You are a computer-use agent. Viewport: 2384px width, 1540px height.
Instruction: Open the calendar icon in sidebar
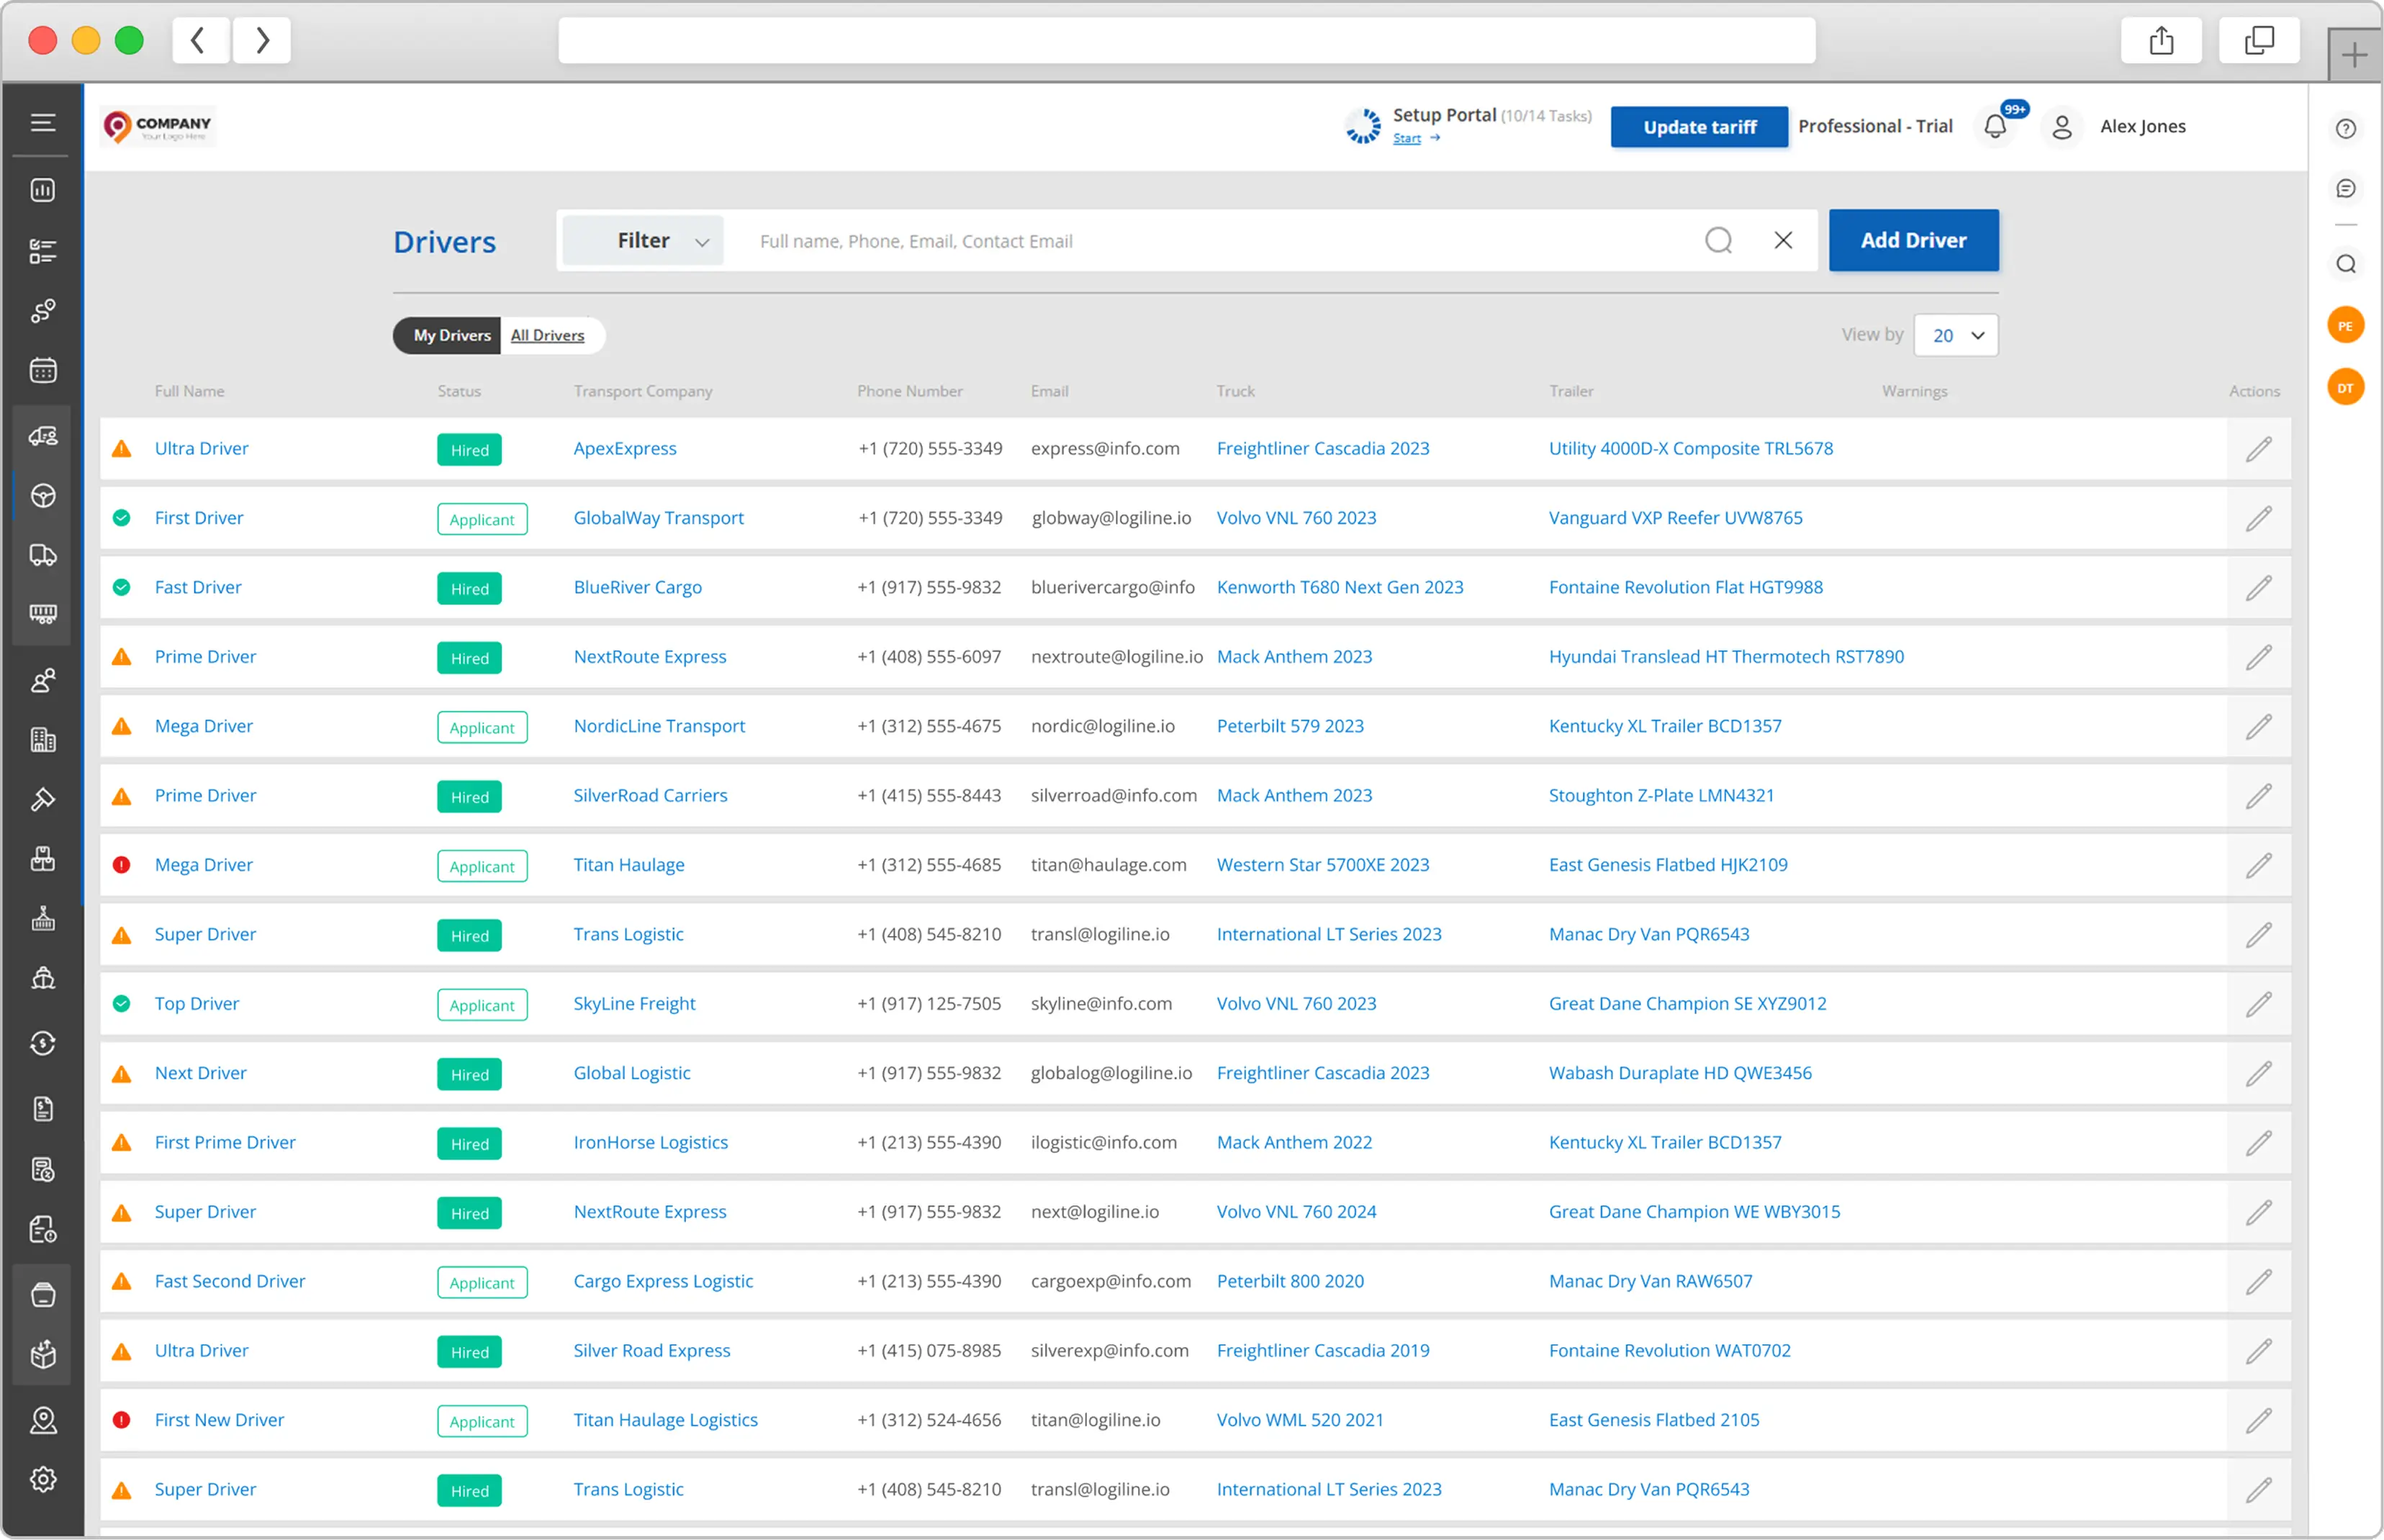click(42, 371)
